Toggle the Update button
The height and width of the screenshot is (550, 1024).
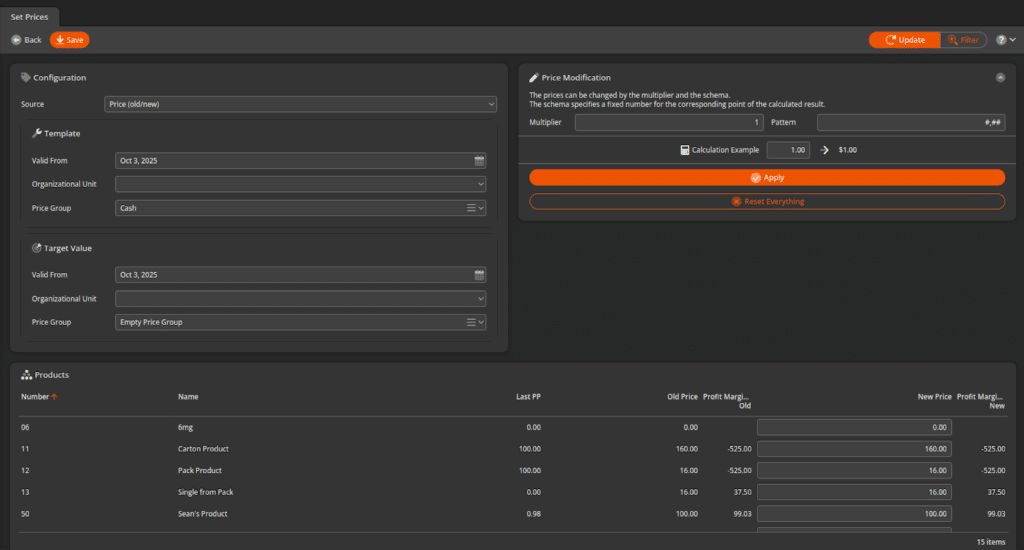click(x=904, y=40)
